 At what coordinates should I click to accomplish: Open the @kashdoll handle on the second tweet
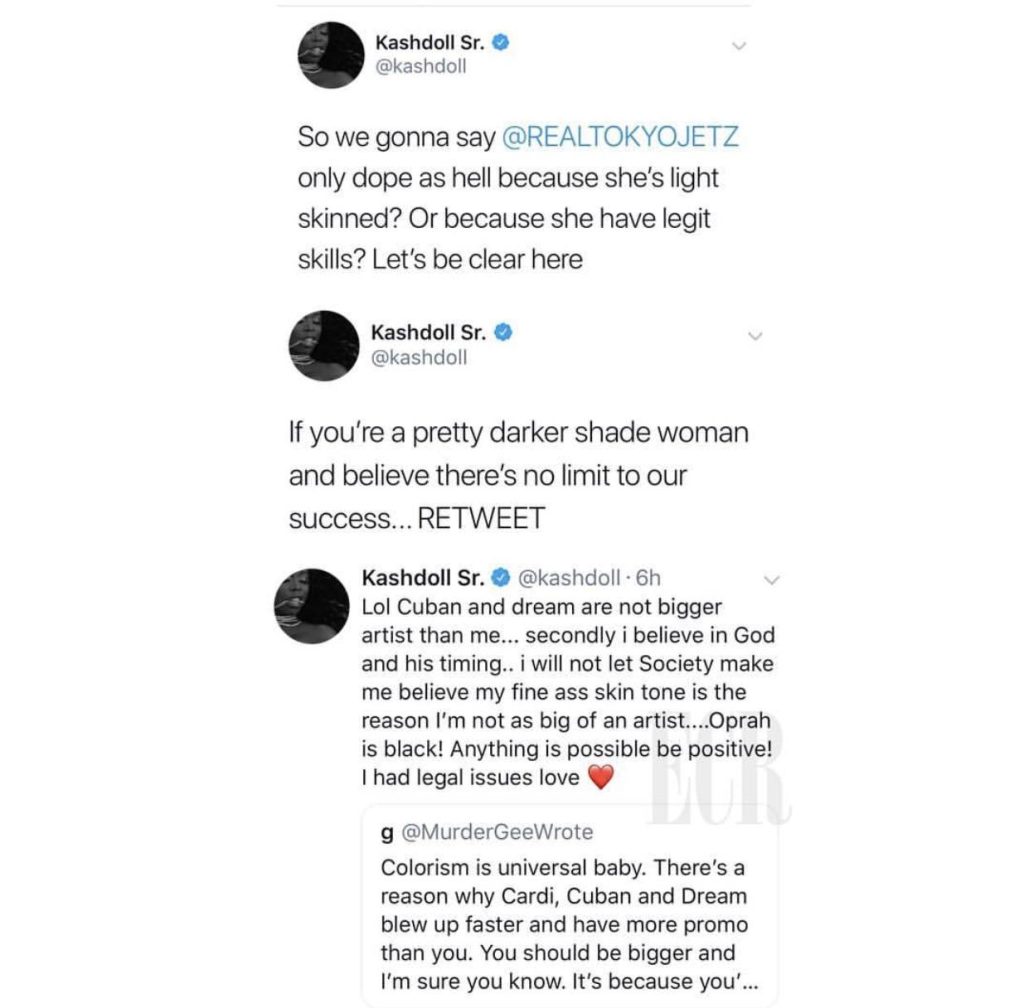[x=419, y=357]
